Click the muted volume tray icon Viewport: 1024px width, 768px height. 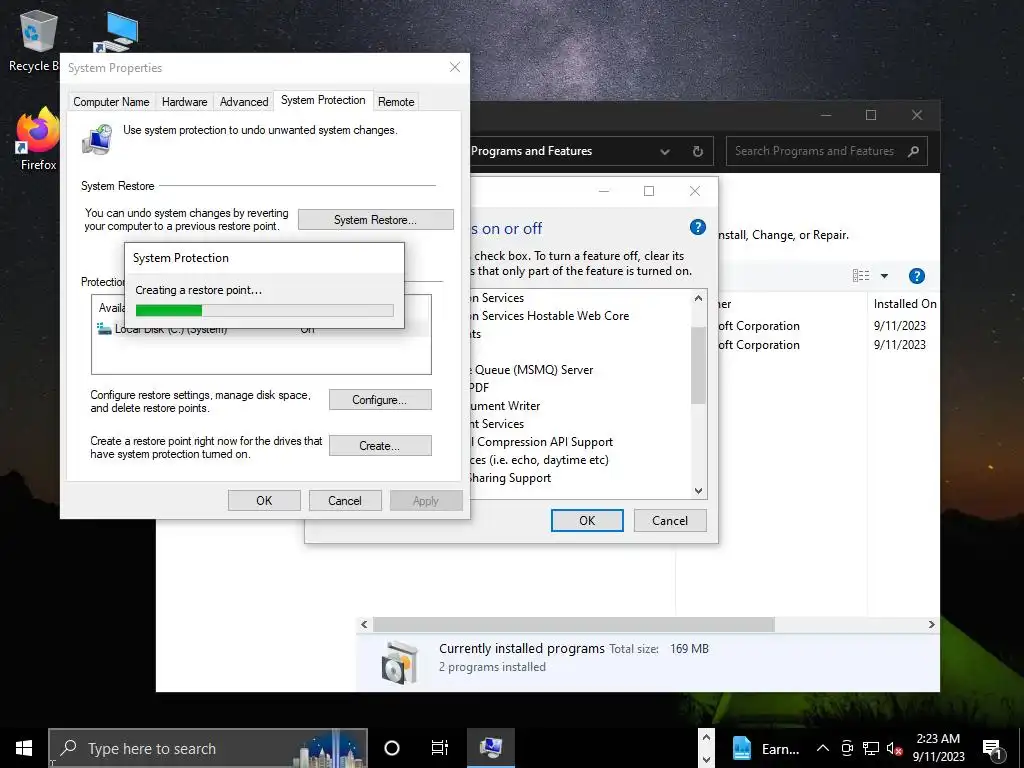click(895, 748)
